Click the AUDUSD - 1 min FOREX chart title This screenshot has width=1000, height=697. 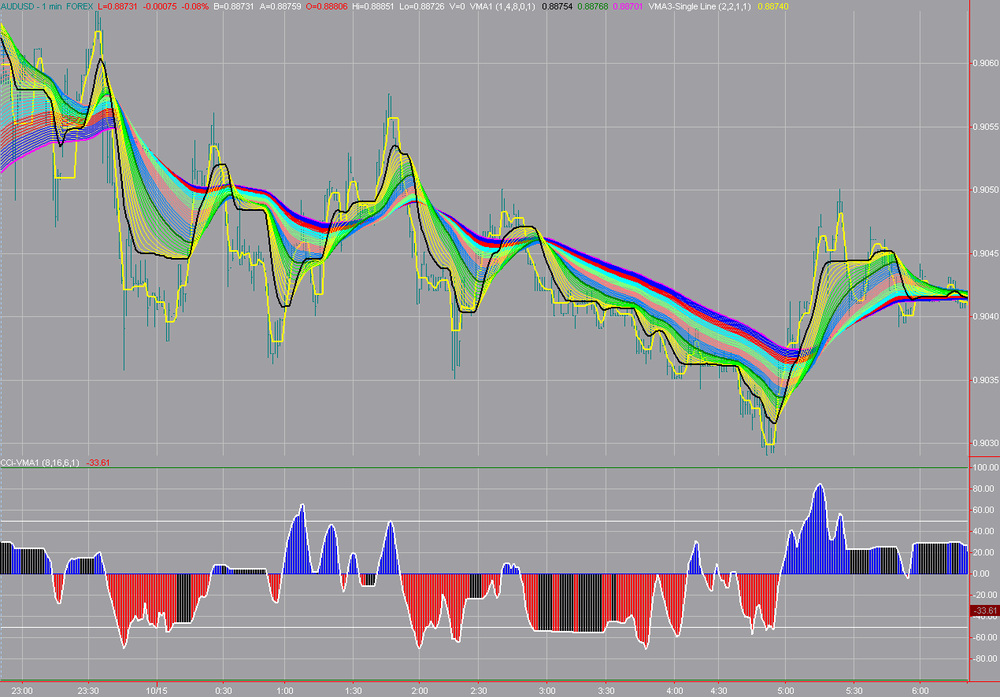[x=47, y=6]
